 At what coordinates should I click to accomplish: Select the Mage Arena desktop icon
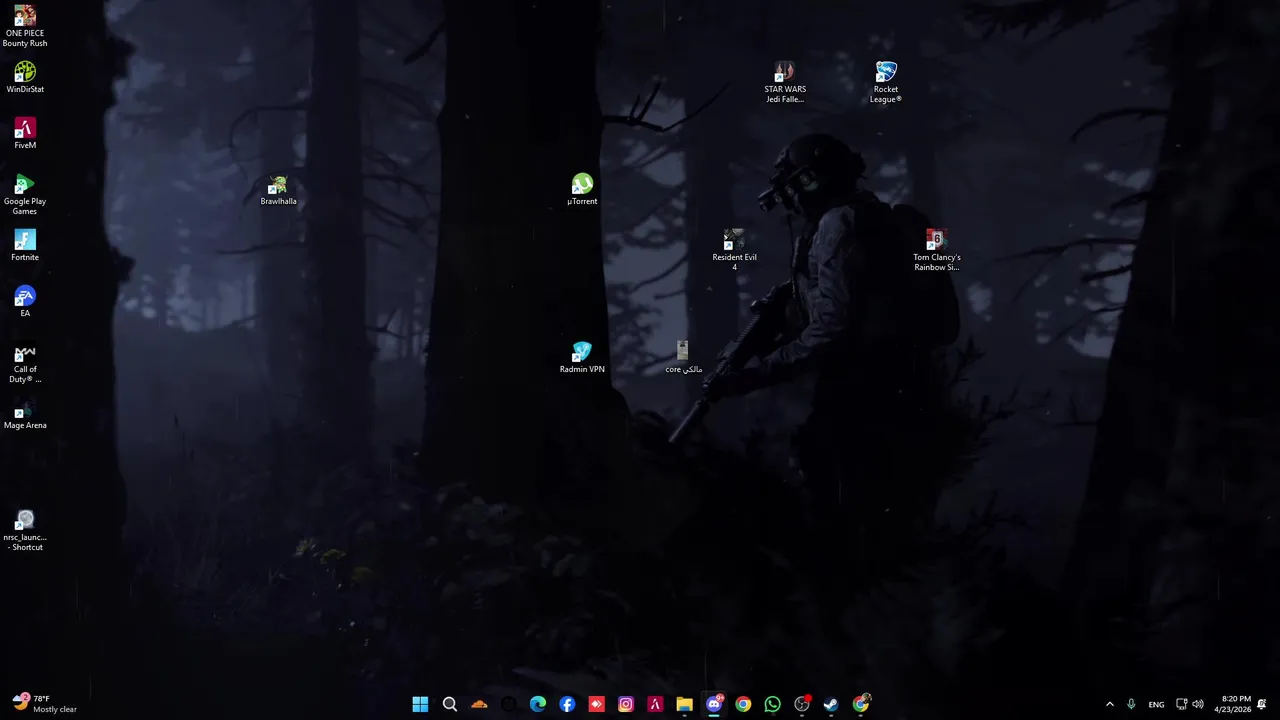point(25,414)
